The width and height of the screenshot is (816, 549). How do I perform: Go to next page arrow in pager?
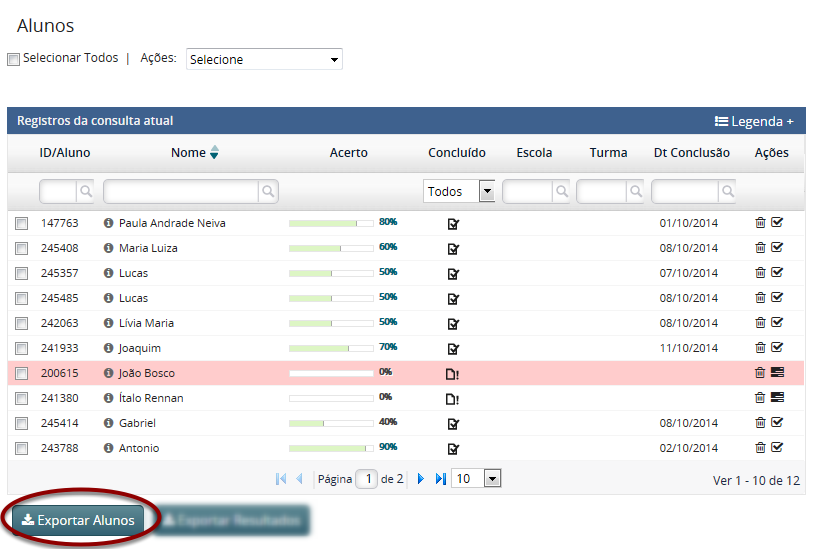421,479
